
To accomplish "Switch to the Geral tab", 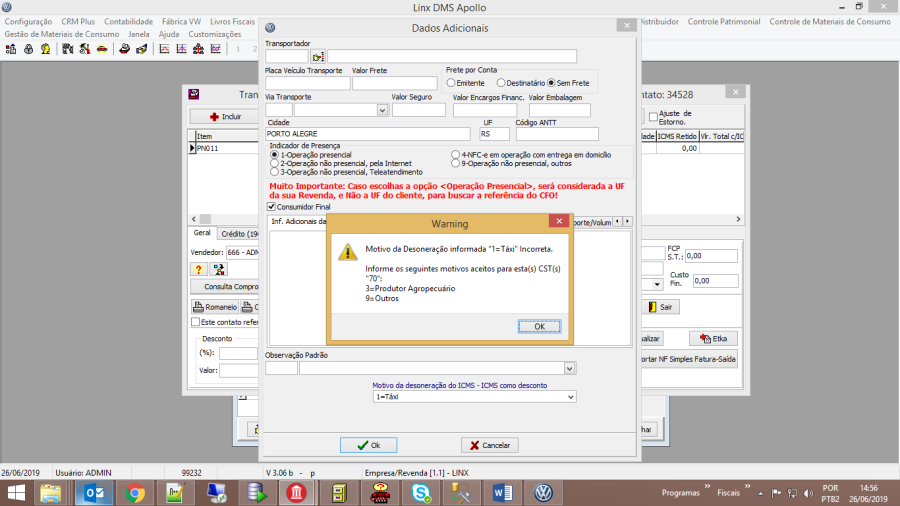I will [x=201, y=233].
